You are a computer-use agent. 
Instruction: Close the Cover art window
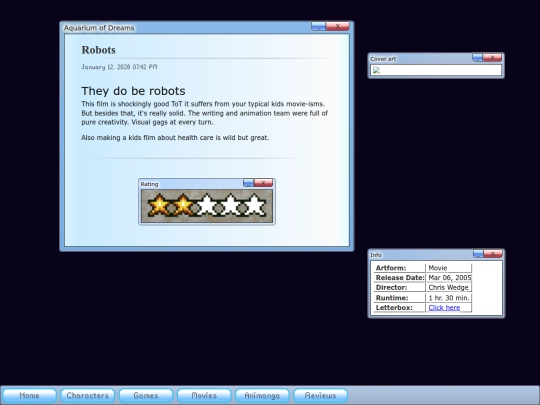click(492, 58)
